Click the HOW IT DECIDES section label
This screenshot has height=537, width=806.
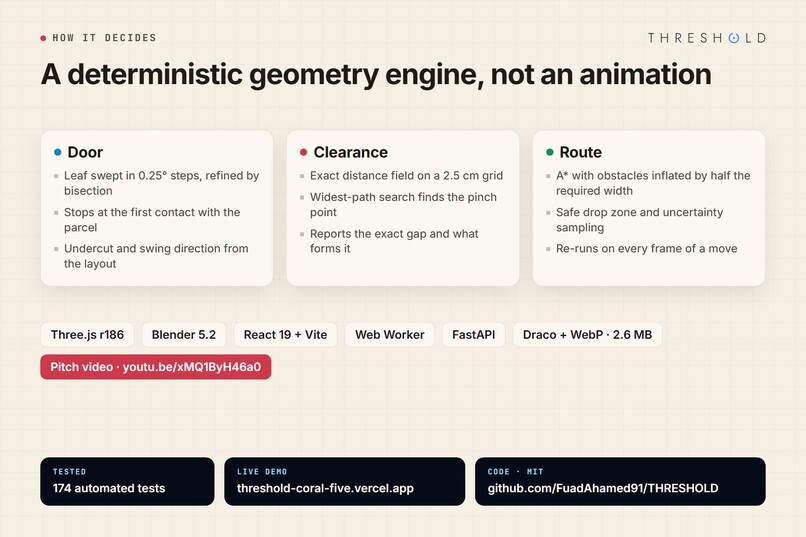click(x=104, y=38)
